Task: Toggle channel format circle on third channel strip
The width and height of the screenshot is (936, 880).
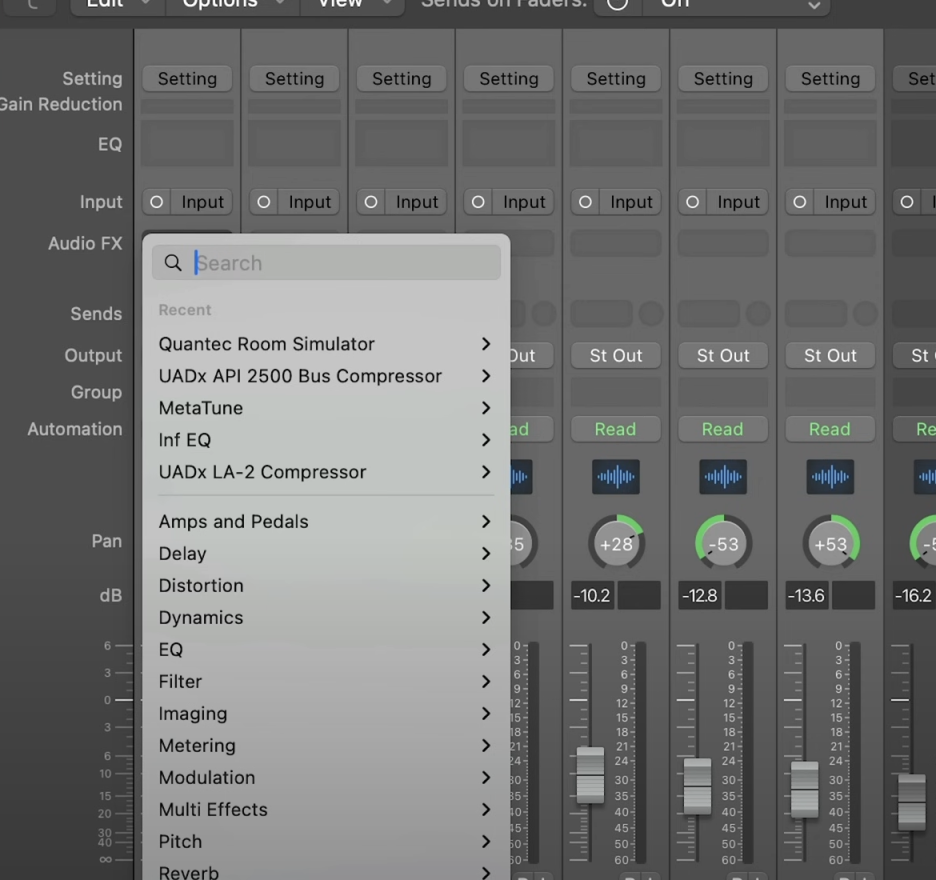Action: [x=371, y=202]
